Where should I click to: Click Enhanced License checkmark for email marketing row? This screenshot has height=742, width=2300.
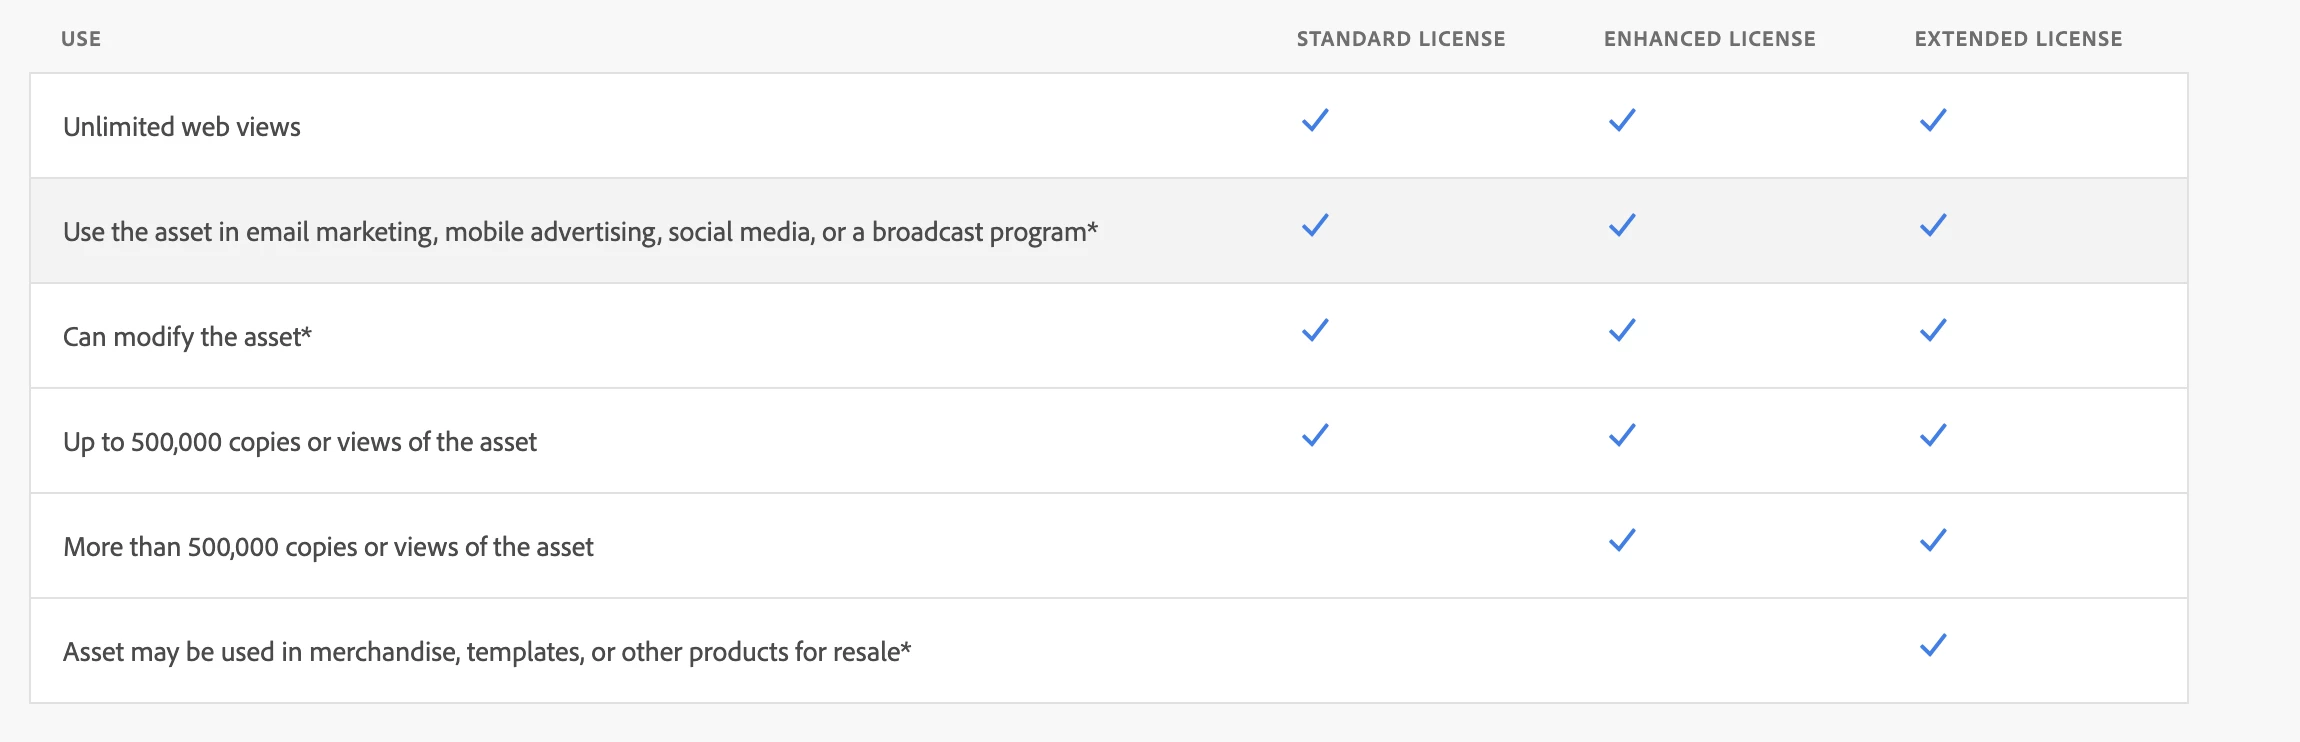[x=1622, y=225]
